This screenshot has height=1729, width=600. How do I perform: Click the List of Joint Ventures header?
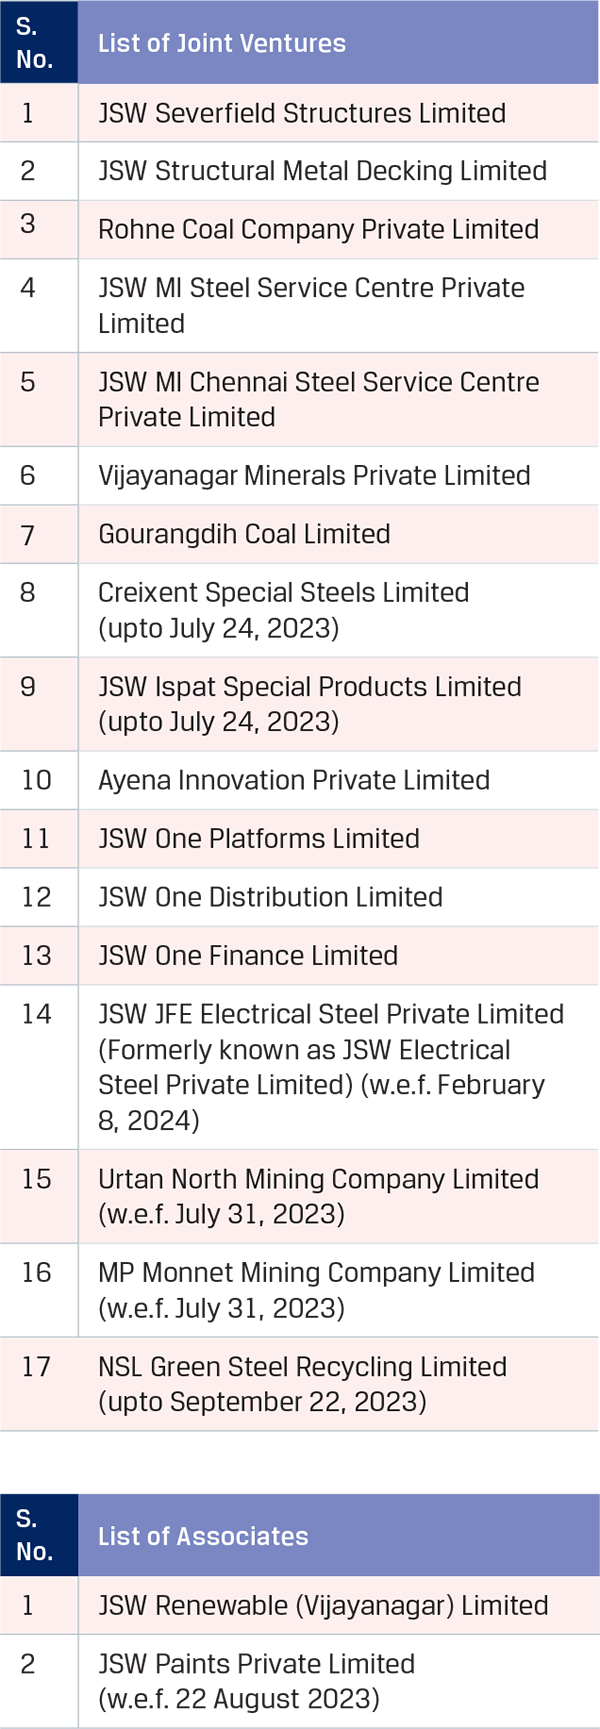(x=222, y=43)
